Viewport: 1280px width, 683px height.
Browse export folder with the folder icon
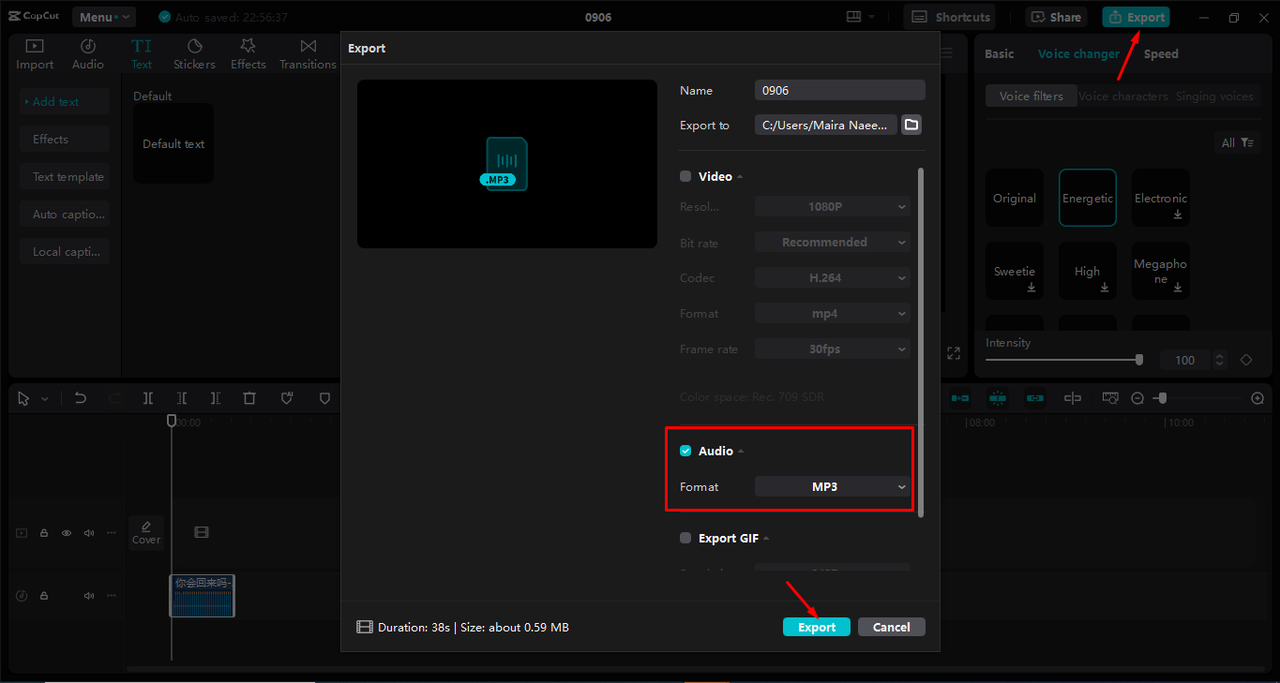pyautogui.click(x=911, y=125)
